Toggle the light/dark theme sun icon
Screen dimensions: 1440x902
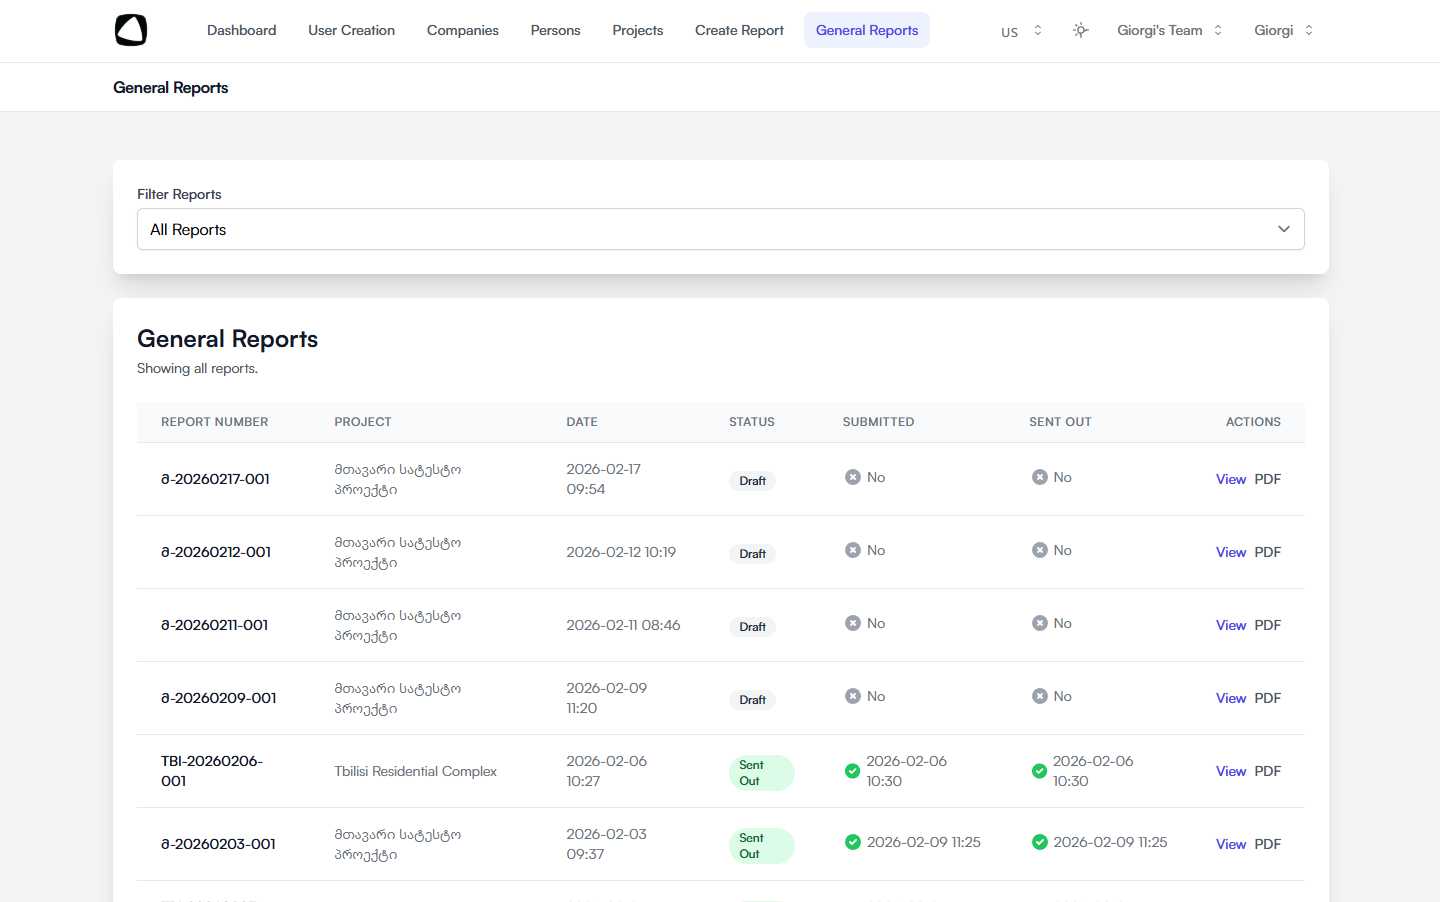click(1080, 30)
